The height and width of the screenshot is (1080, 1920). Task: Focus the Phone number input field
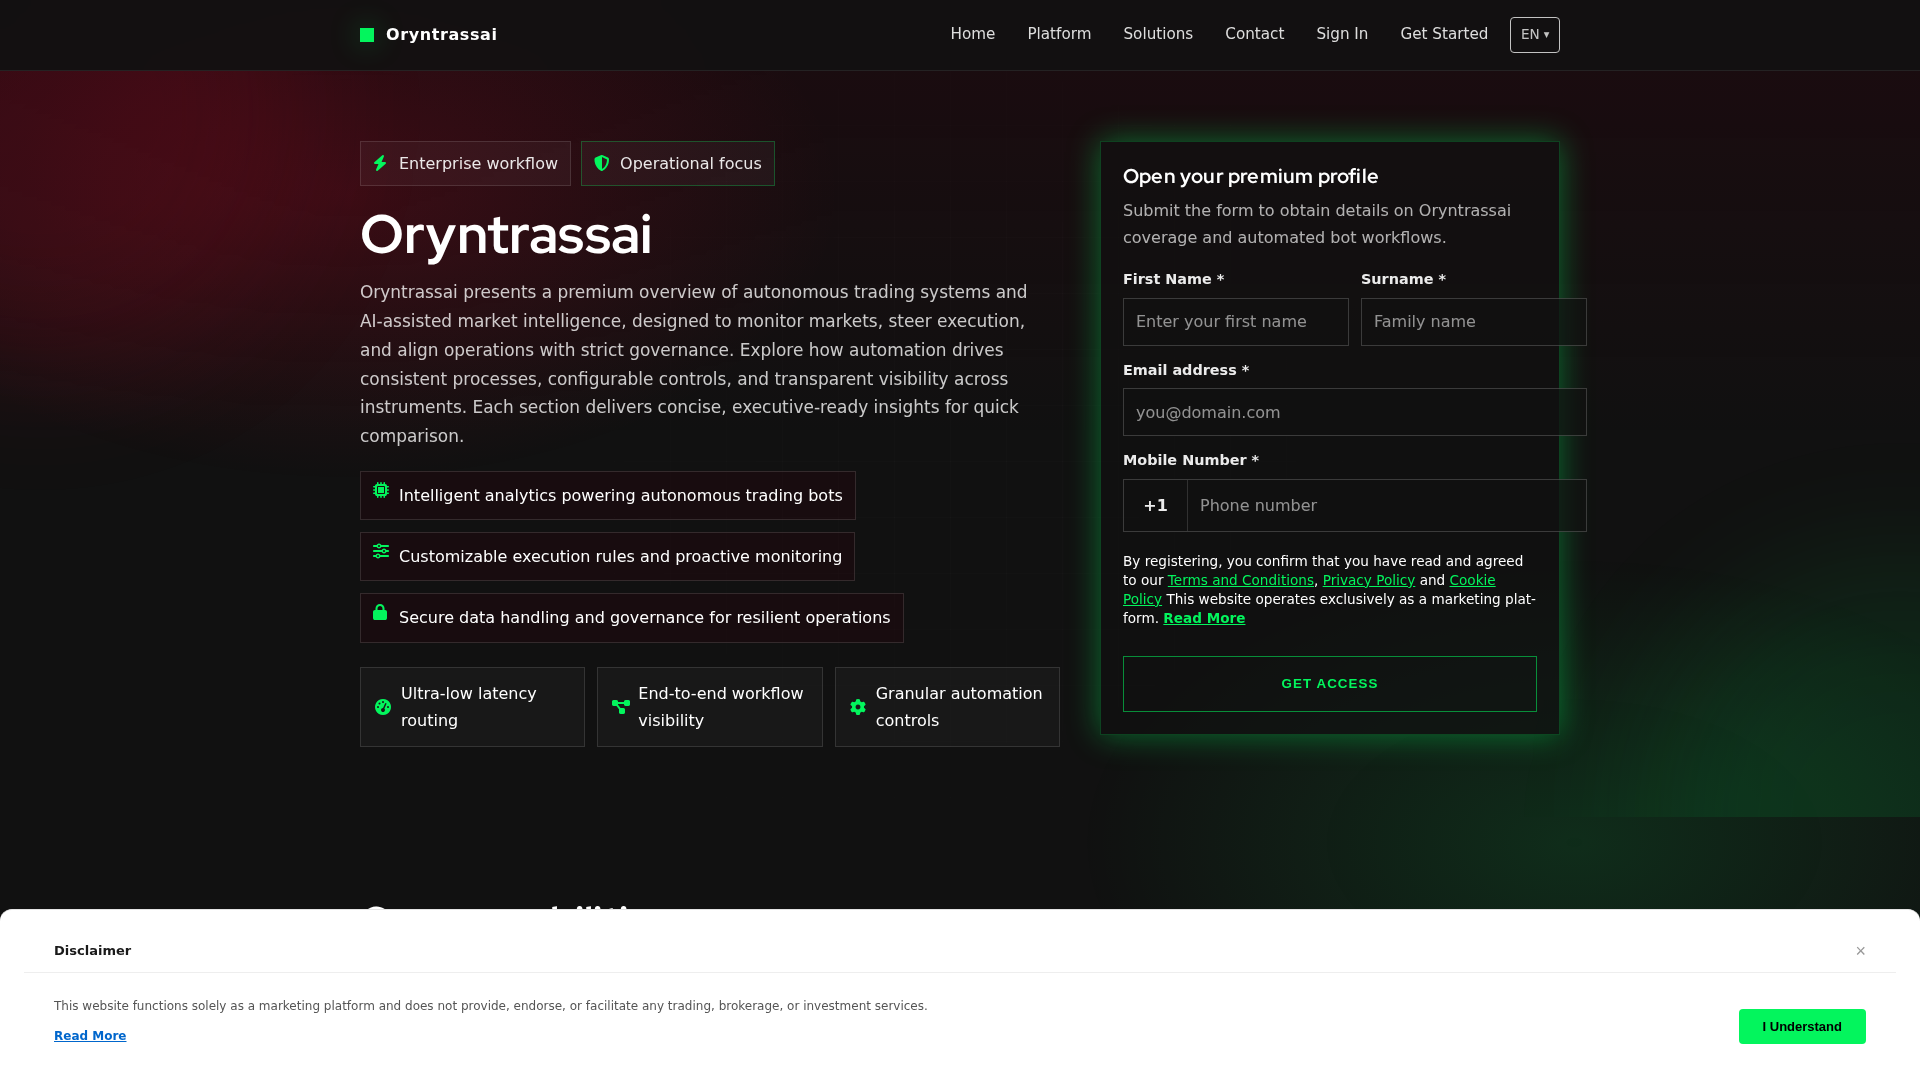point(1387,506)
